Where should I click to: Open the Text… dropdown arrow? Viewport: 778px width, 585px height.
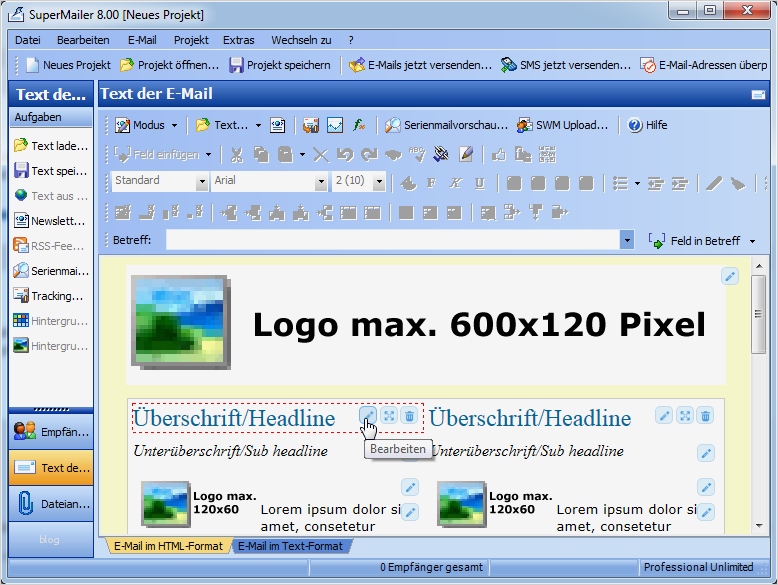click(x=258, y=126)
